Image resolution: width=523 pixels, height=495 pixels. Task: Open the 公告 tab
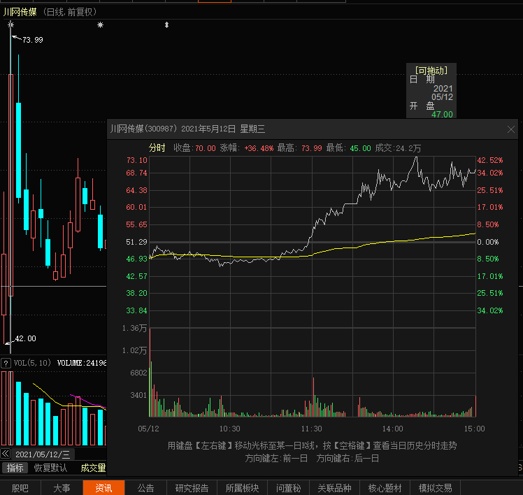(146, 488)
